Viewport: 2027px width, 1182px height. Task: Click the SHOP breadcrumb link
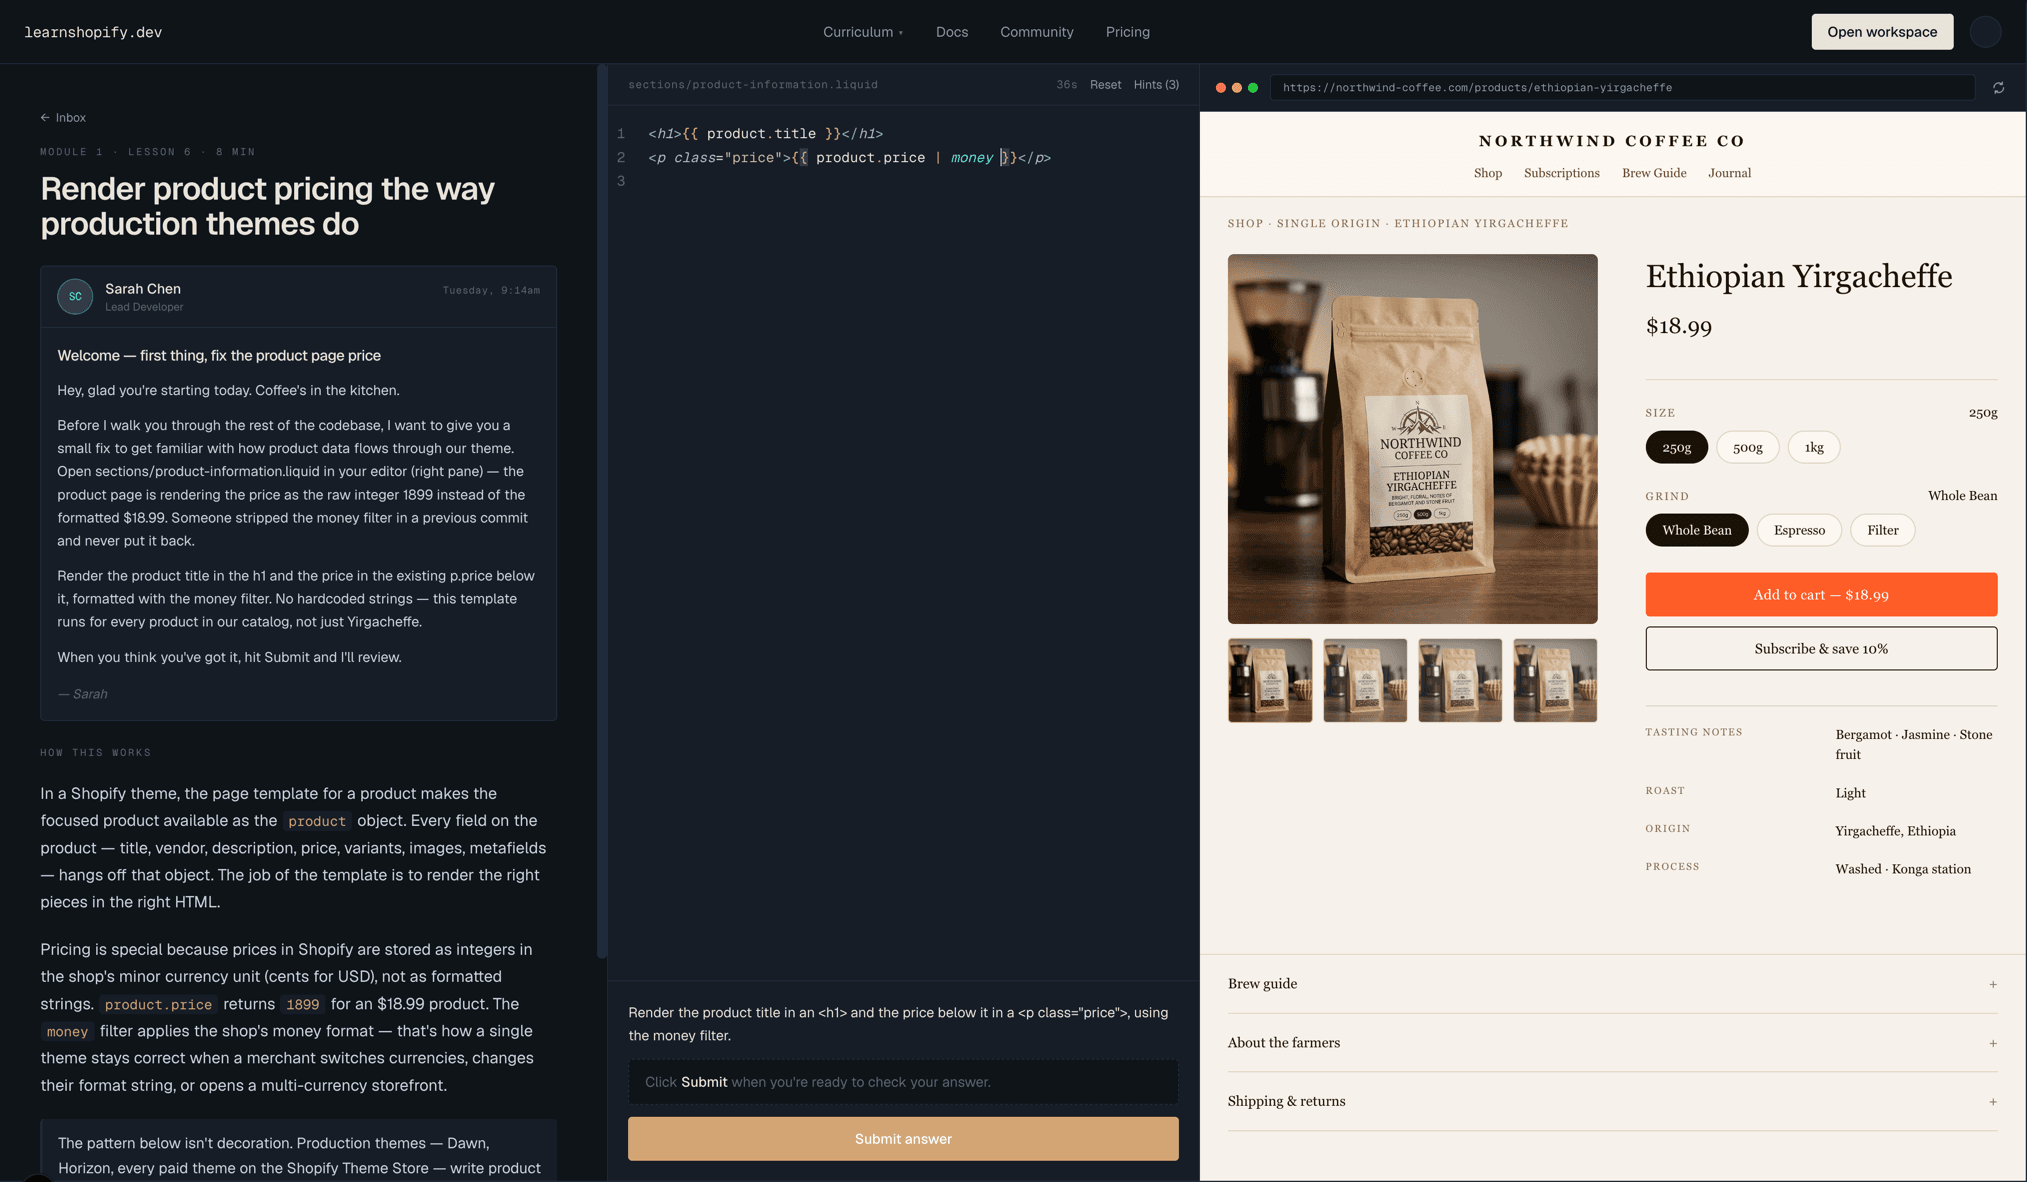(1245, 224)
